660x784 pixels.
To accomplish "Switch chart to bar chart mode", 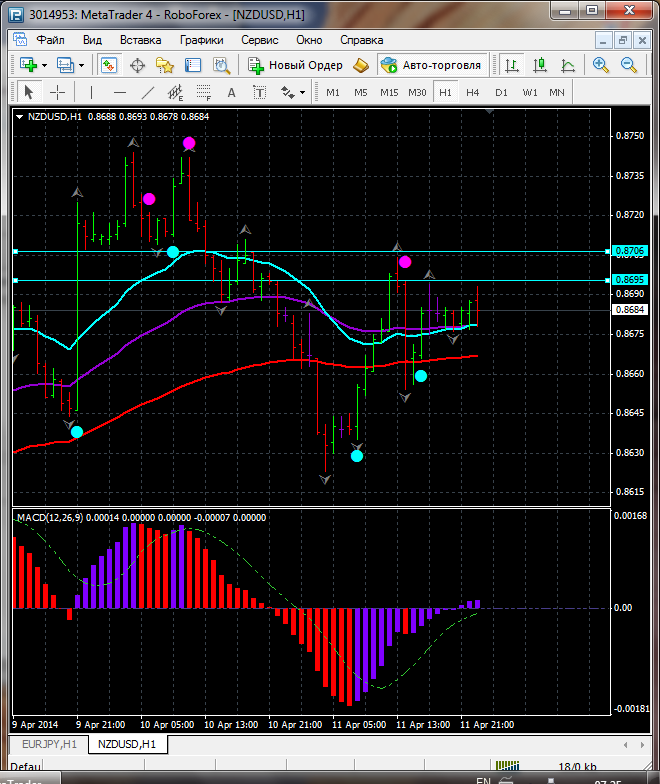I will click(512, 65).
